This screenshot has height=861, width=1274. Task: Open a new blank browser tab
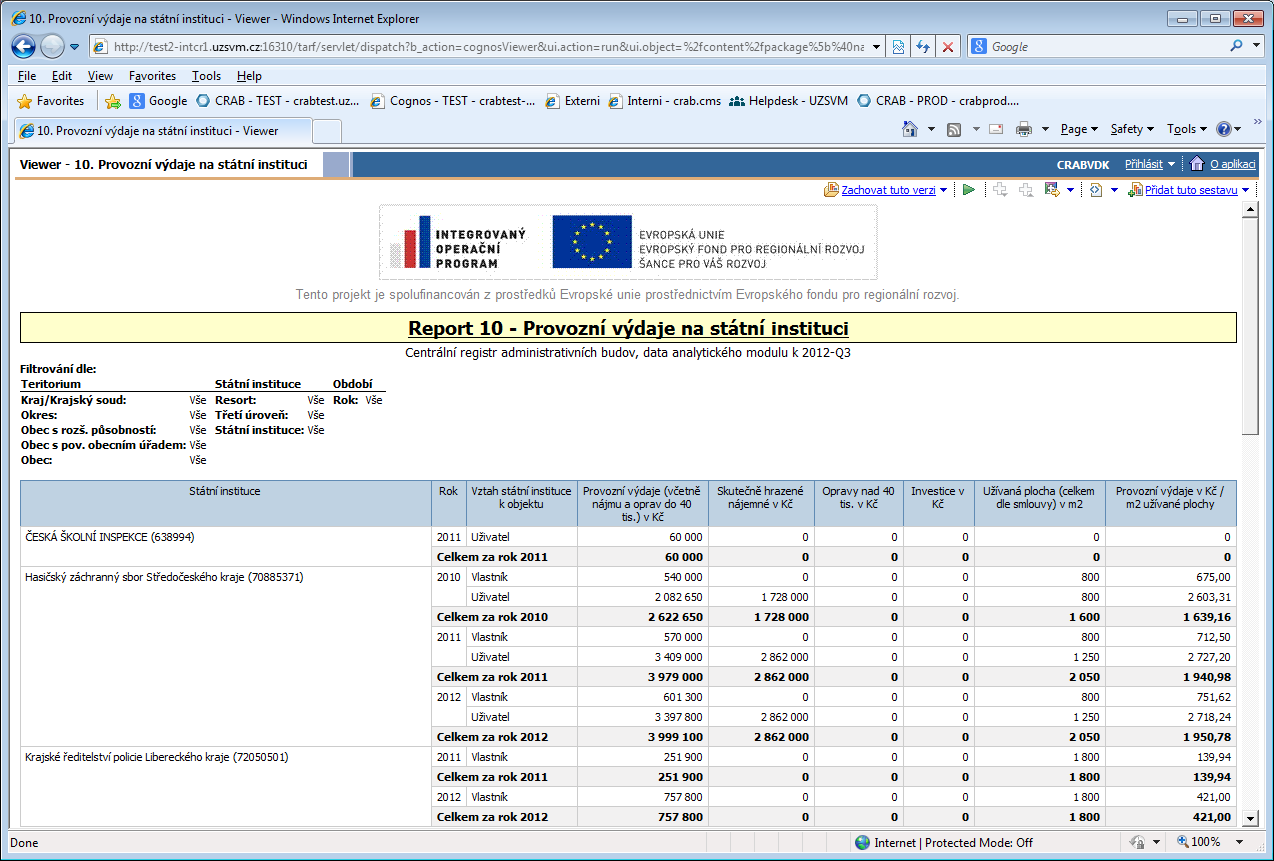327,131
